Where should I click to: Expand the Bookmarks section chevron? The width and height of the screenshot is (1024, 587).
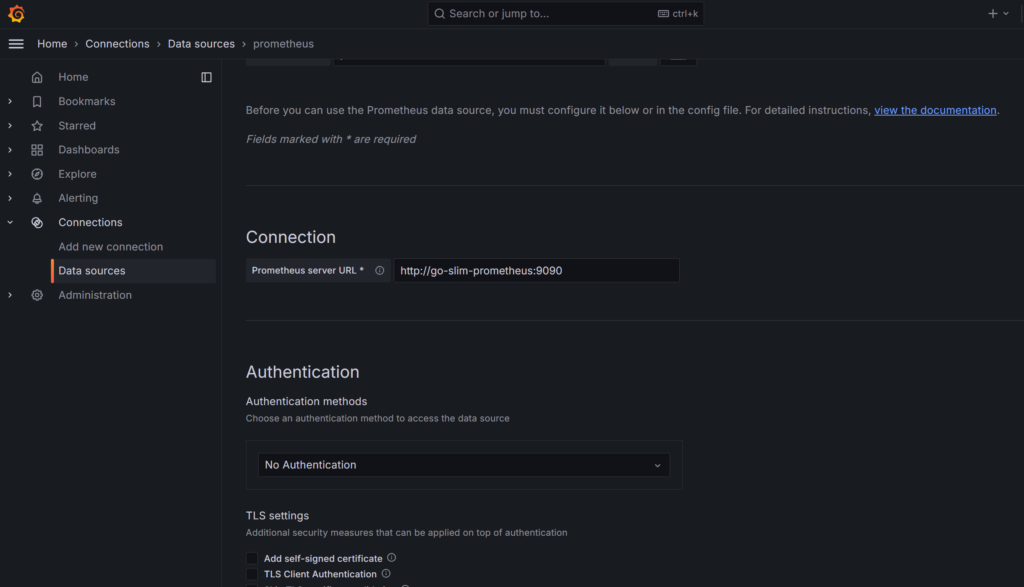point(10,101)
